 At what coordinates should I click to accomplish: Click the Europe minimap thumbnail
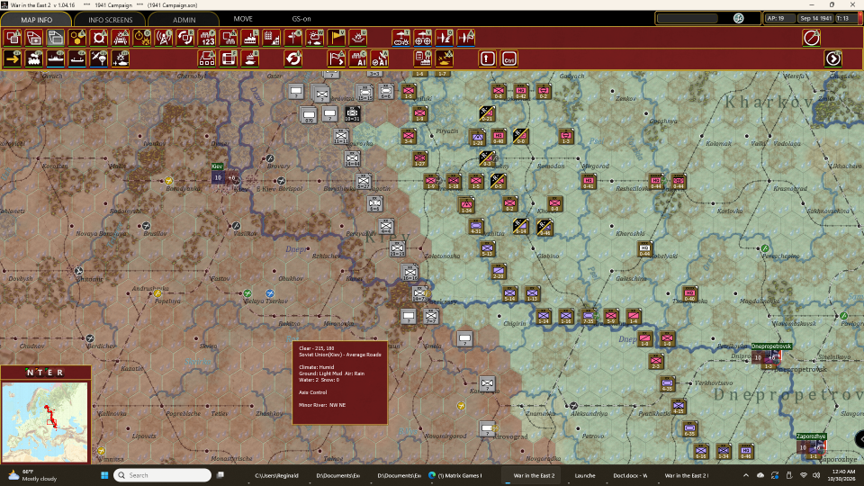point(45,422)
